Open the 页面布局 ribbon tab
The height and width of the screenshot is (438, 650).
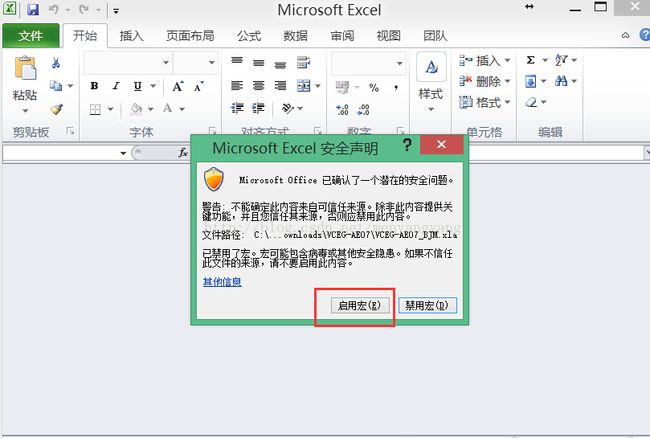[190, 36]
